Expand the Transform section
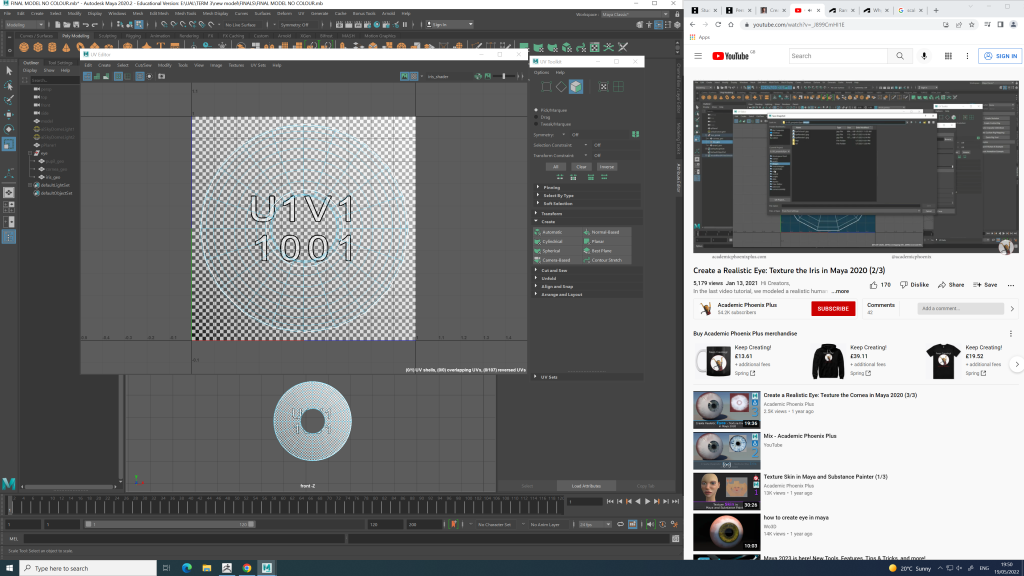This screenshot has height=576, width=1024. tap(586, 214)
